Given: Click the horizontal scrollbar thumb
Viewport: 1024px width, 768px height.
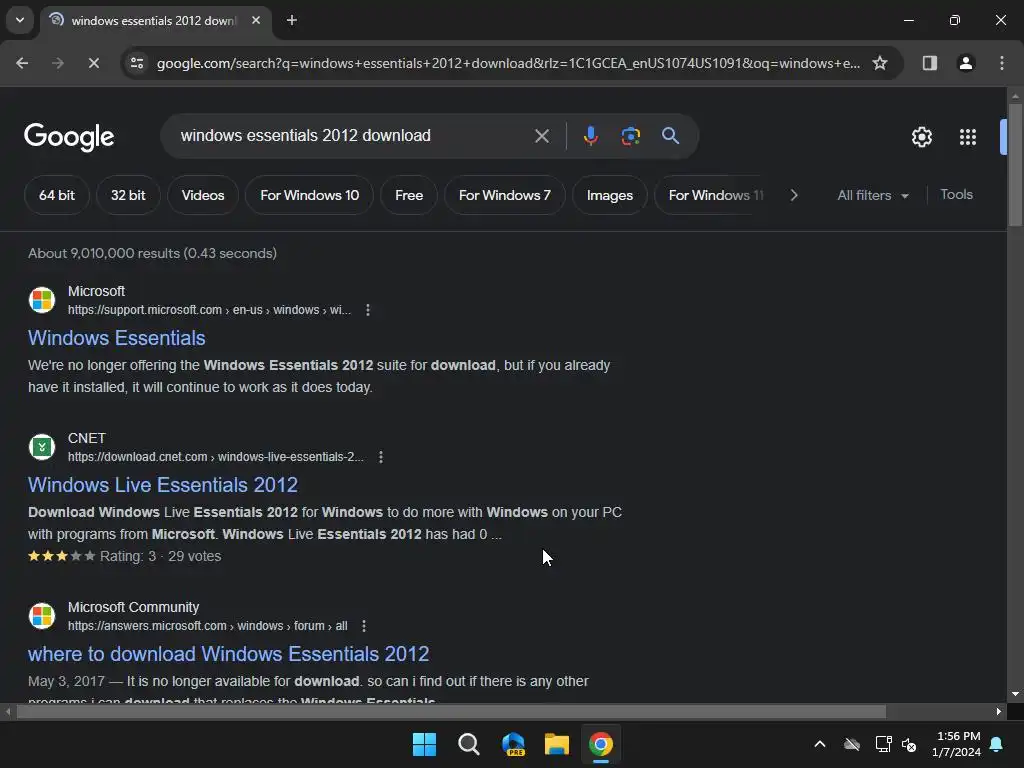Looking at the screenshot, I should click(451, 711).
